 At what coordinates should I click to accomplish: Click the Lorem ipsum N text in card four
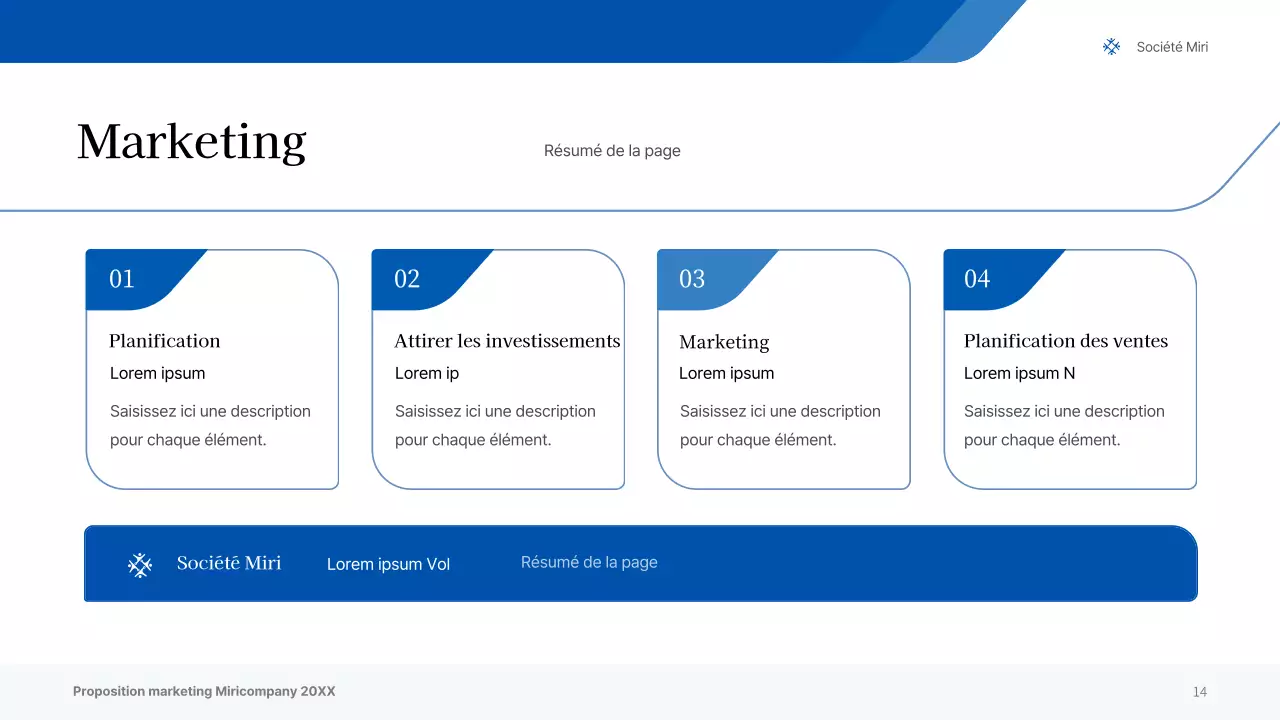point(1019,373)
